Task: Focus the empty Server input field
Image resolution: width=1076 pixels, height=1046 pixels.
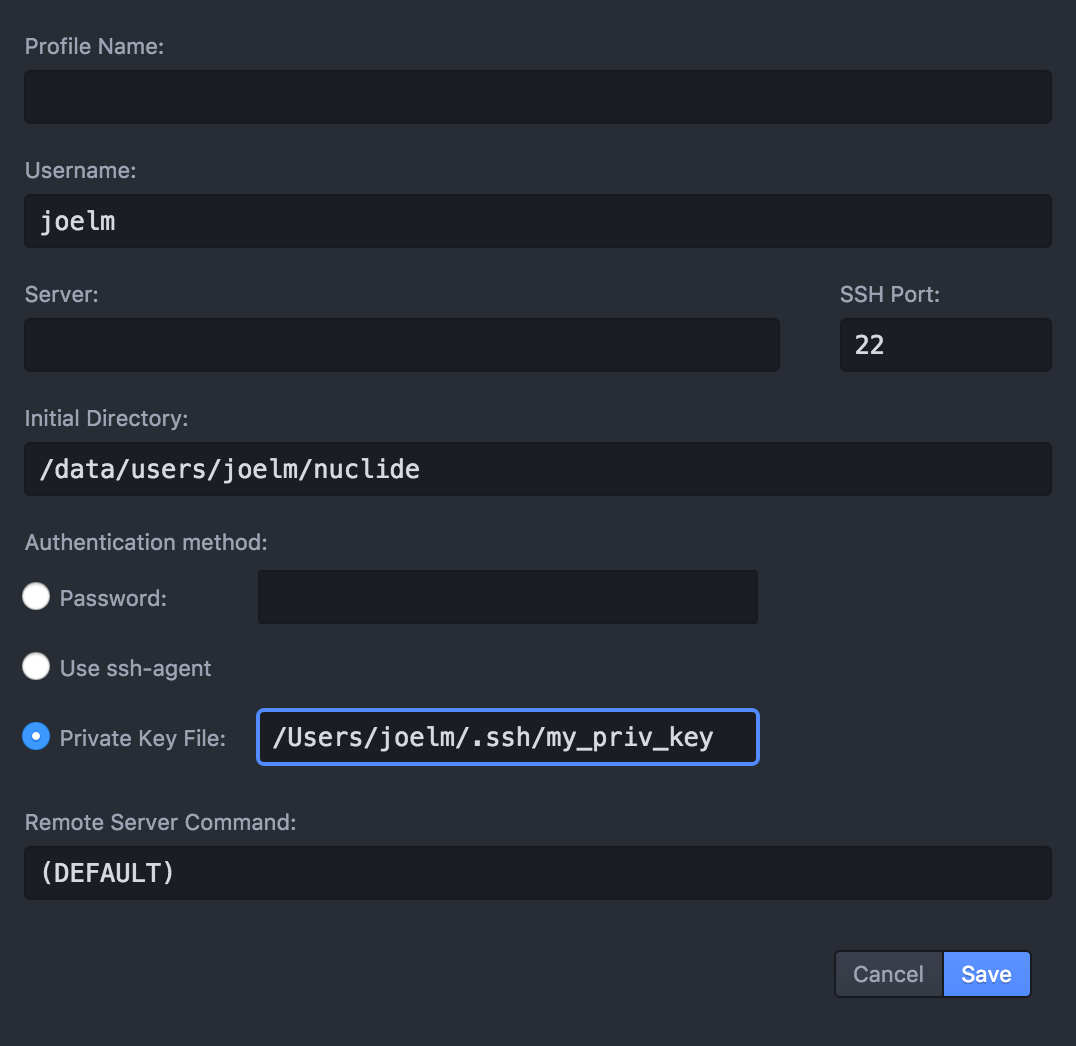Action: pos(401,345)
